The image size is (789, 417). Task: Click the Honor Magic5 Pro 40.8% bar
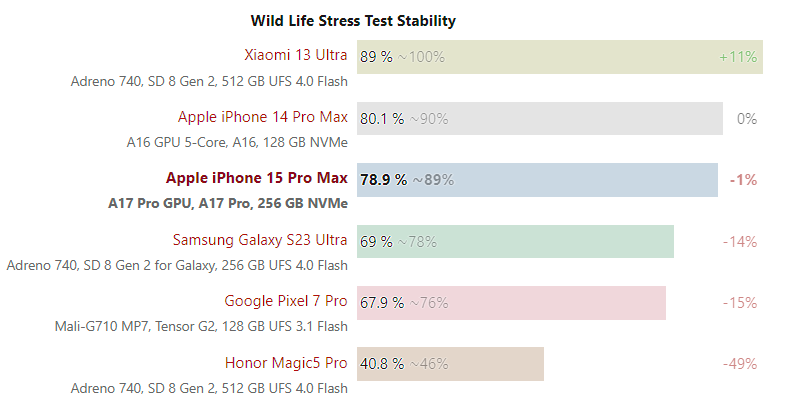point(450,364)
